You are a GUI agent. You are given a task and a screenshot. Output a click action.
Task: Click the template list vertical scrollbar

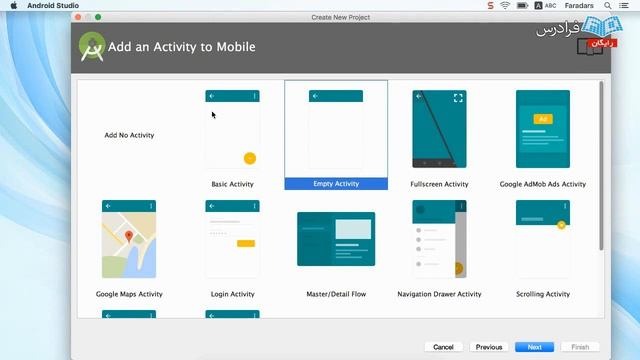(601, 166)
